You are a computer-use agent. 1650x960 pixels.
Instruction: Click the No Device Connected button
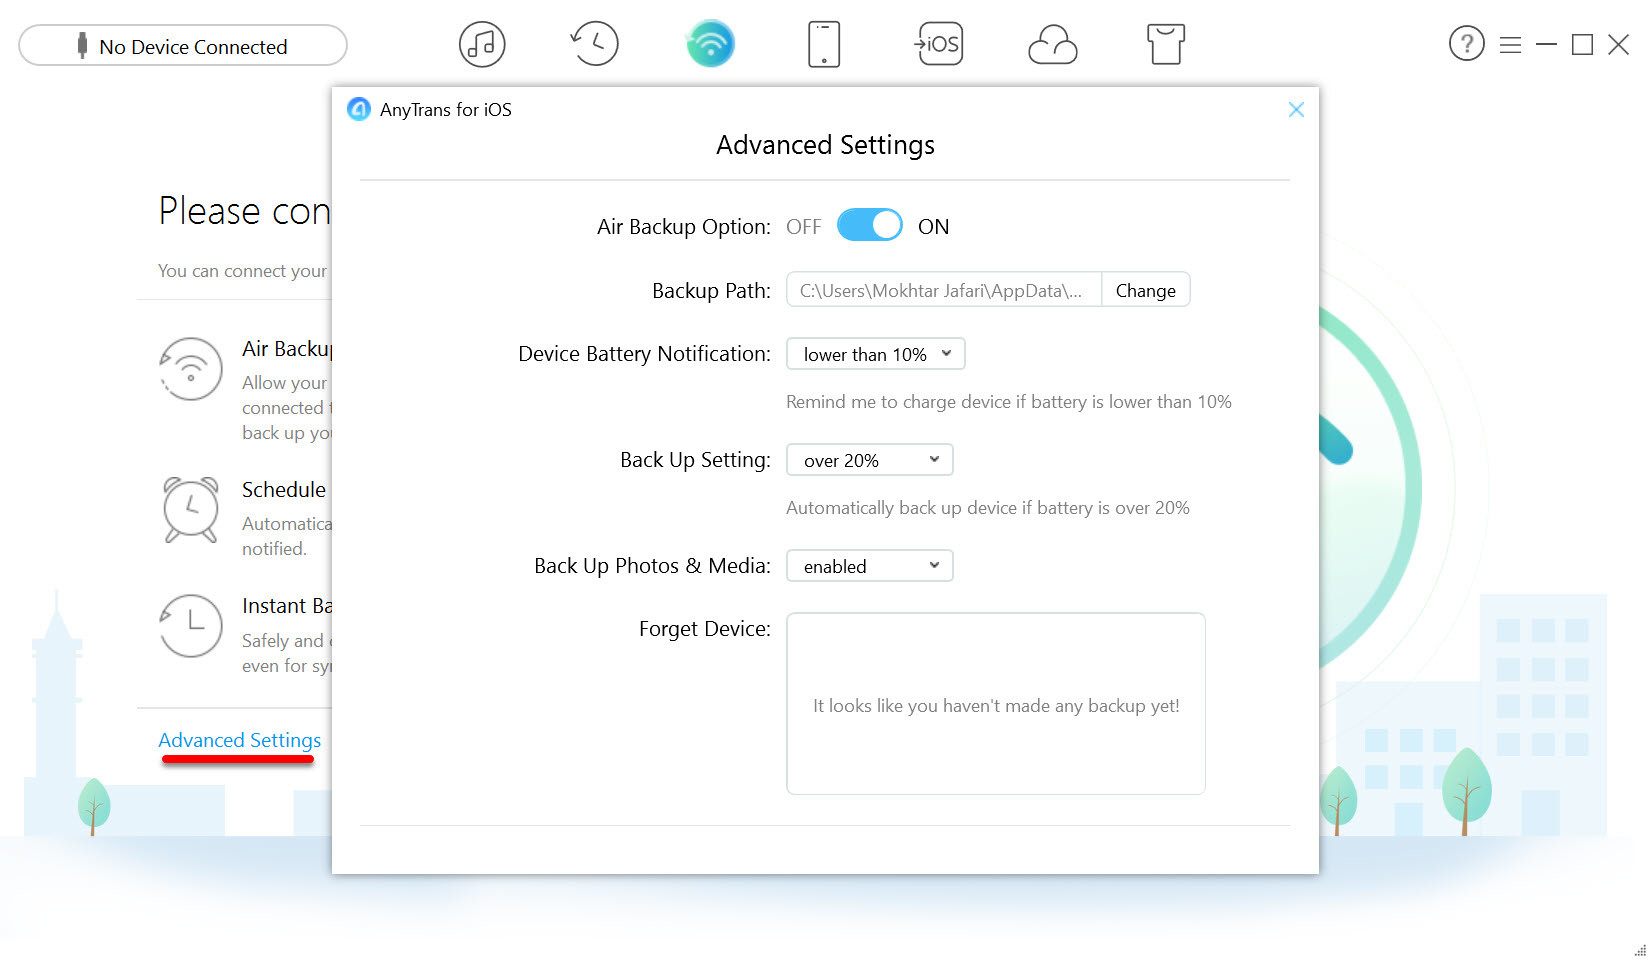[183, 46]
